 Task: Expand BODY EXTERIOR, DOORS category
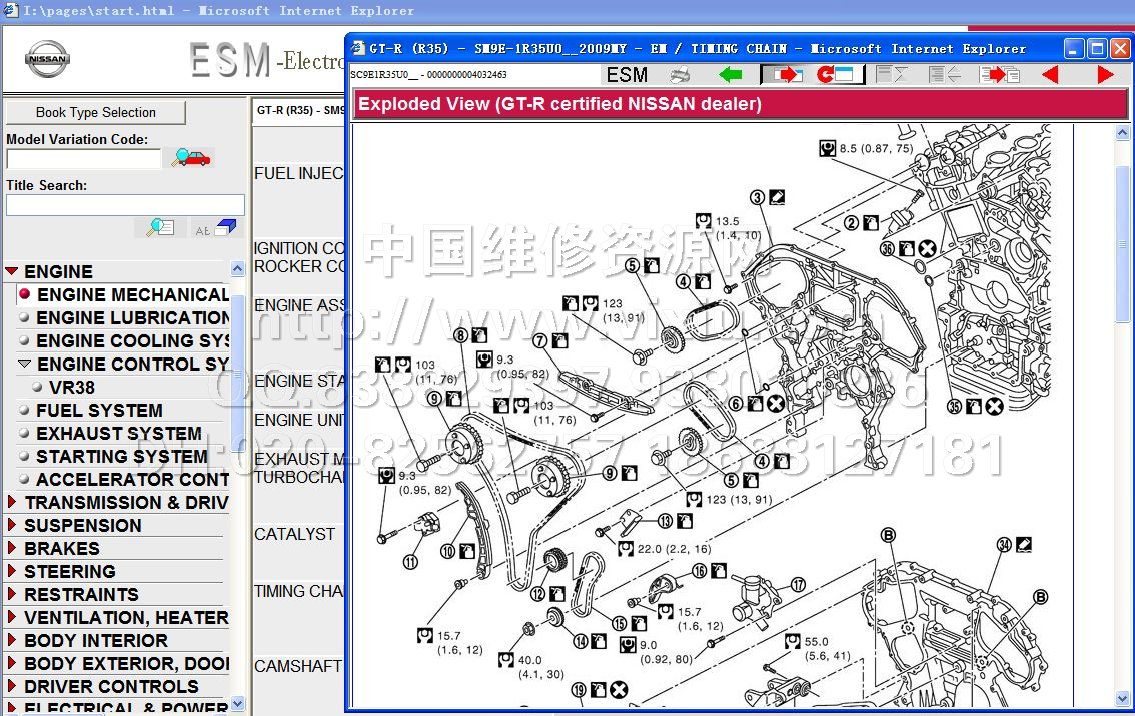[12, 663]
